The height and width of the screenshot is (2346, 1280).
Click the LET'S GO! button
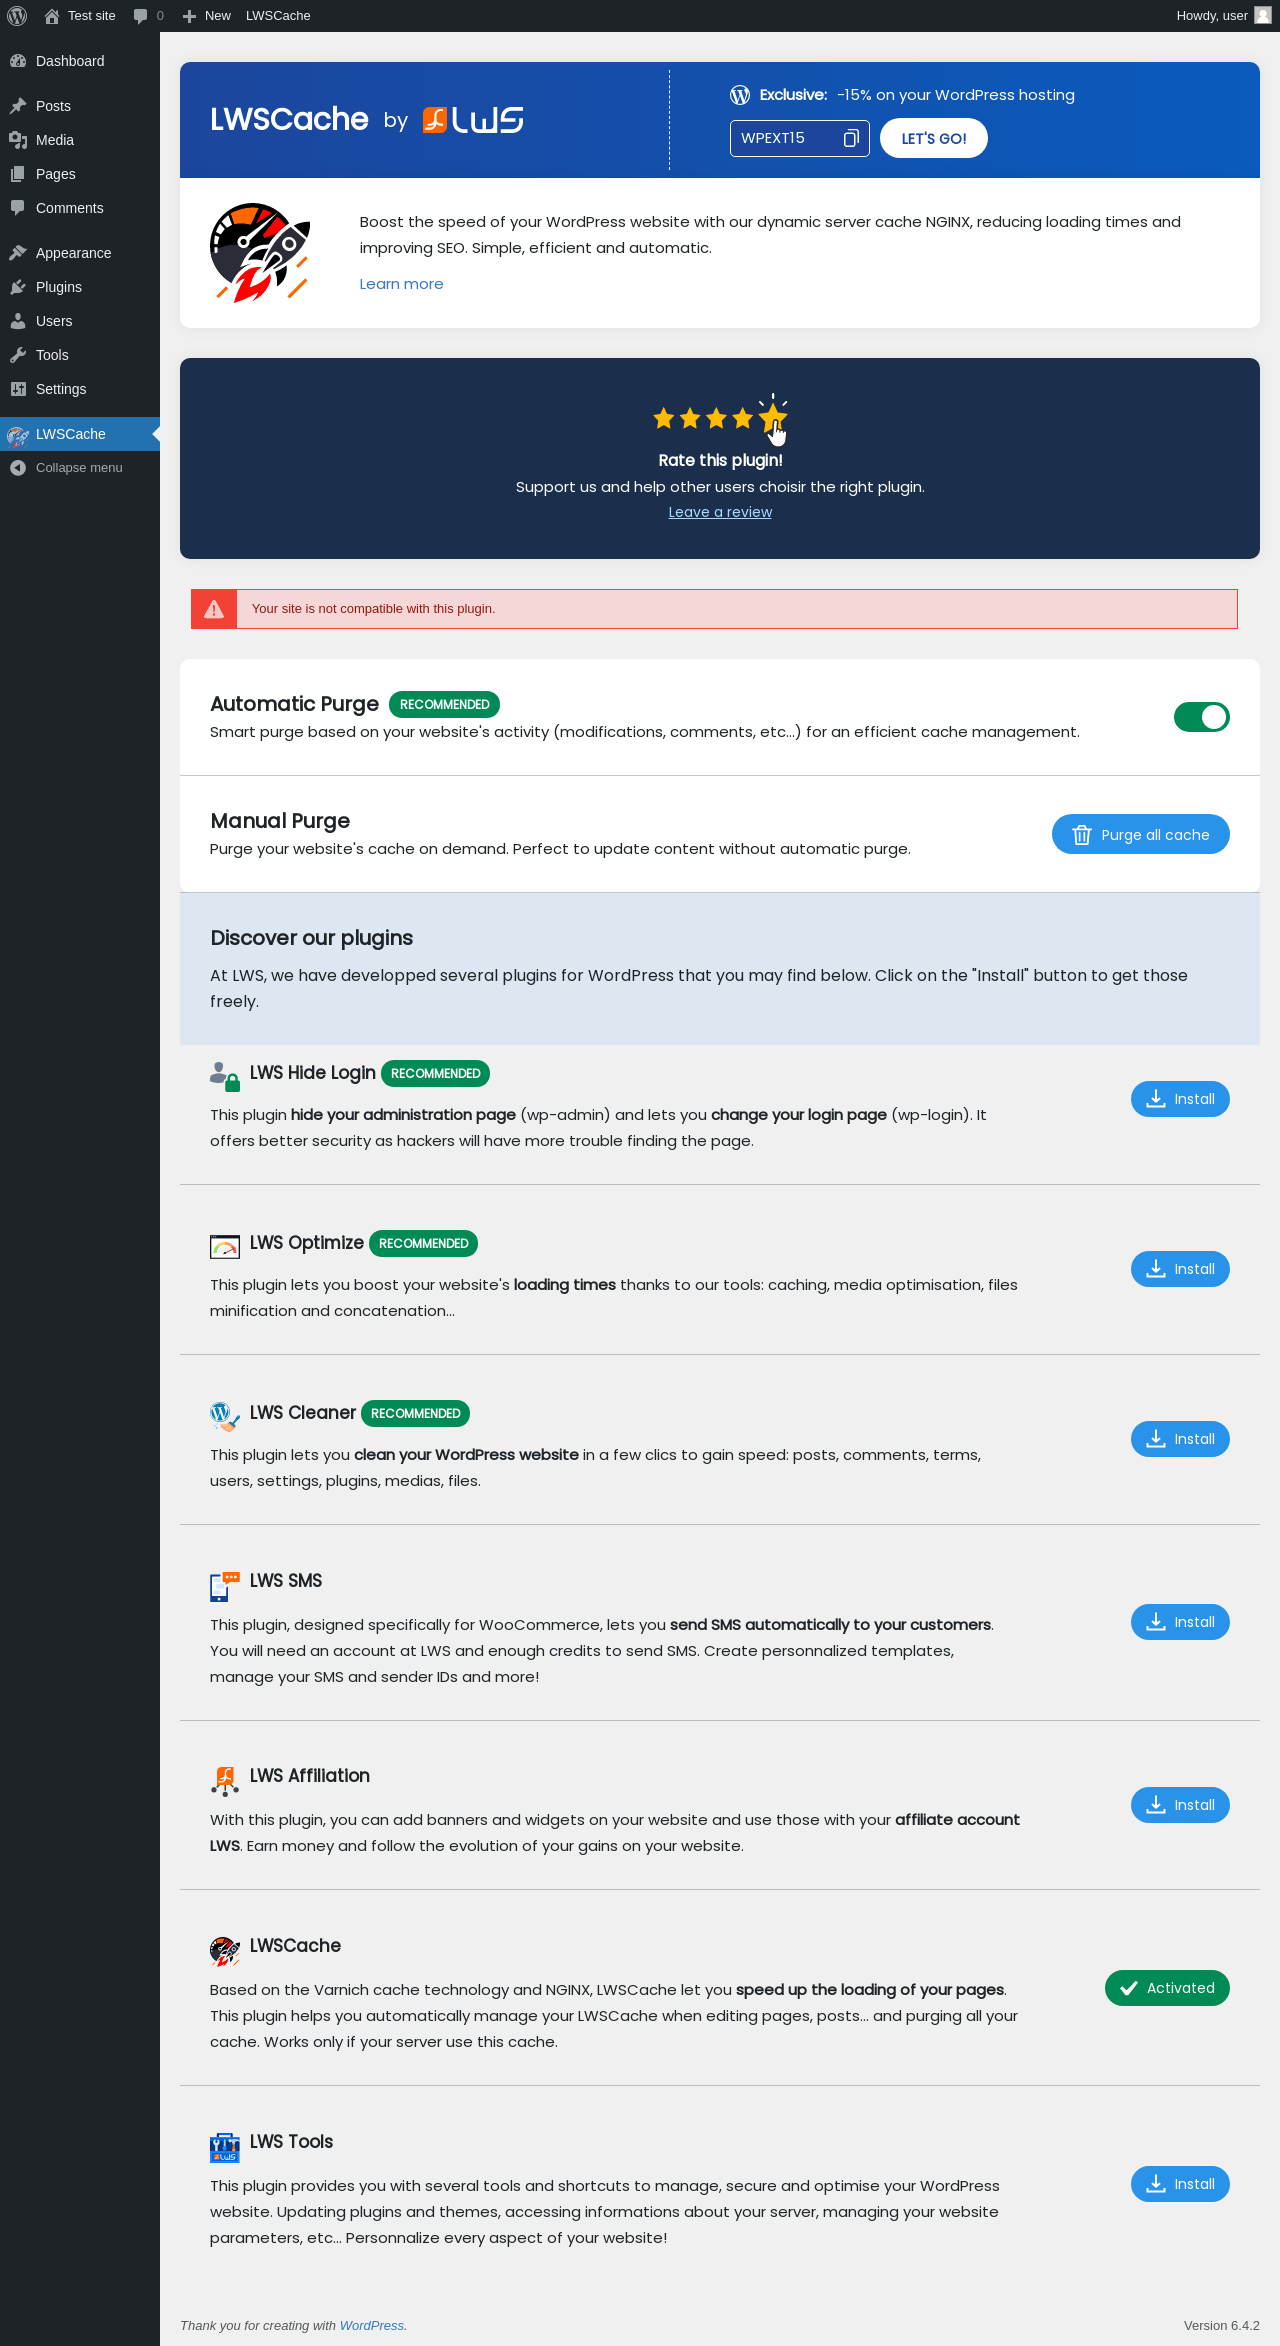click(933, 138)
